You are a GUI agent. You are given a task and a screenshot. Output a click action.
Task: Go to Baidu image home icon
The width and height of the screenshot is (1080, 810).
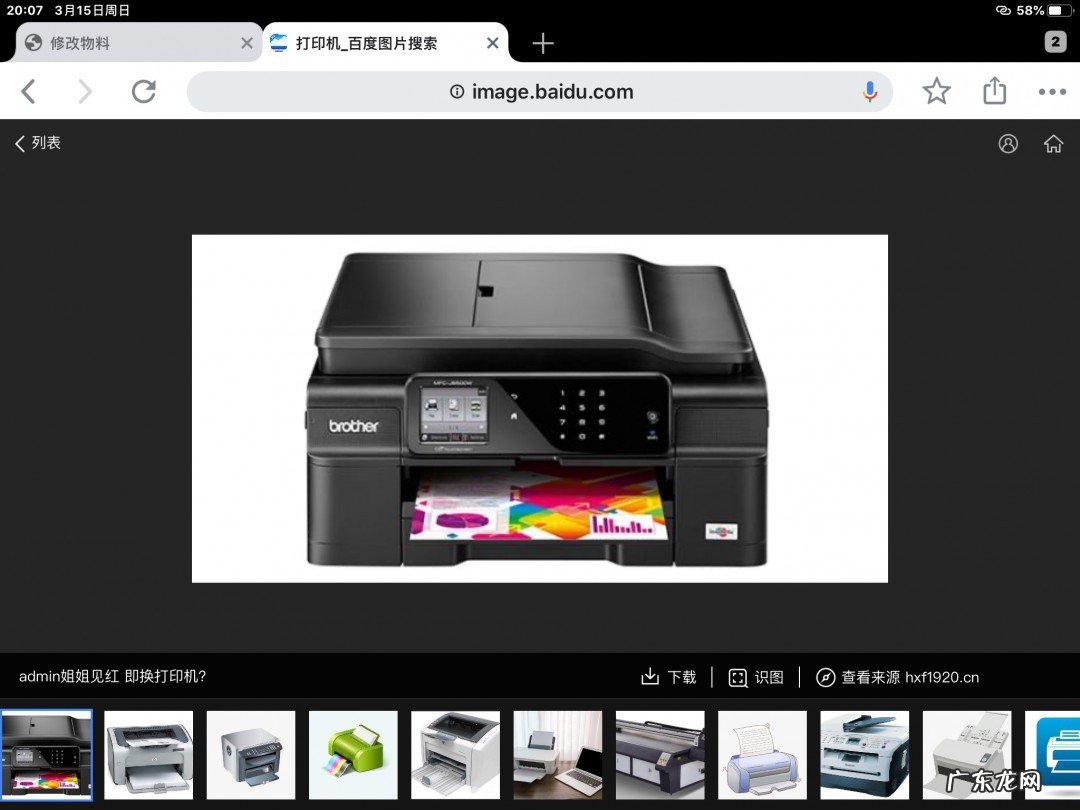click(1053, 144)
